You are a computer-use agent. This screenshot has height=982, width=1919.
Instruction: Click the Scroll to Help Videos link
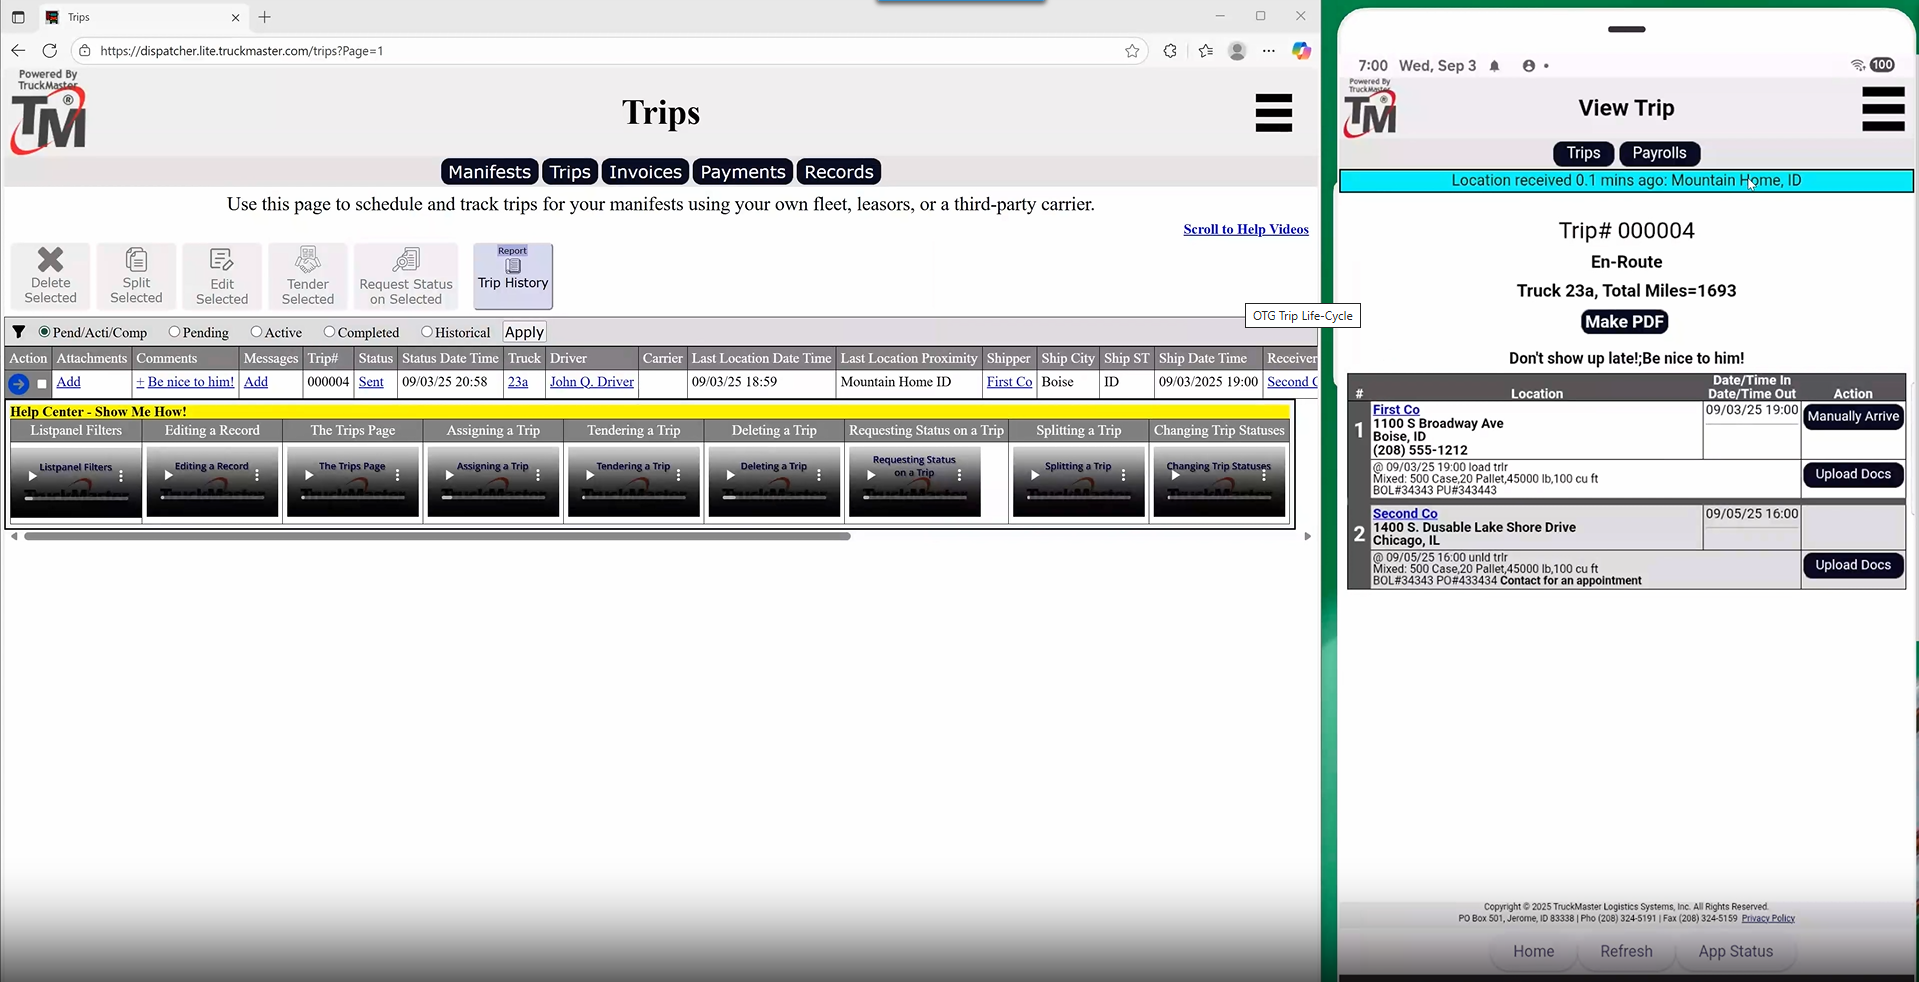[1246, 229]
